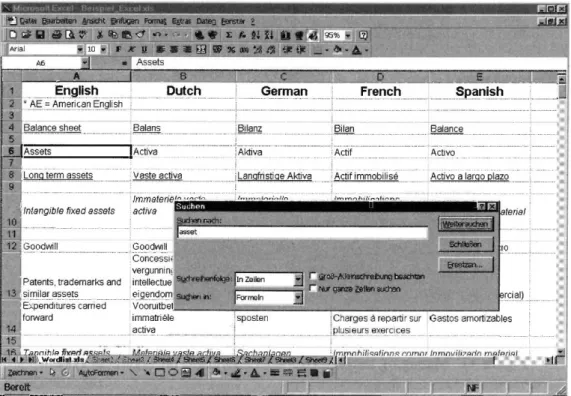The width and height of the screenshot is (571, 396).
Task: Save the workbook with the disk icon
Action: click(40, 35)
